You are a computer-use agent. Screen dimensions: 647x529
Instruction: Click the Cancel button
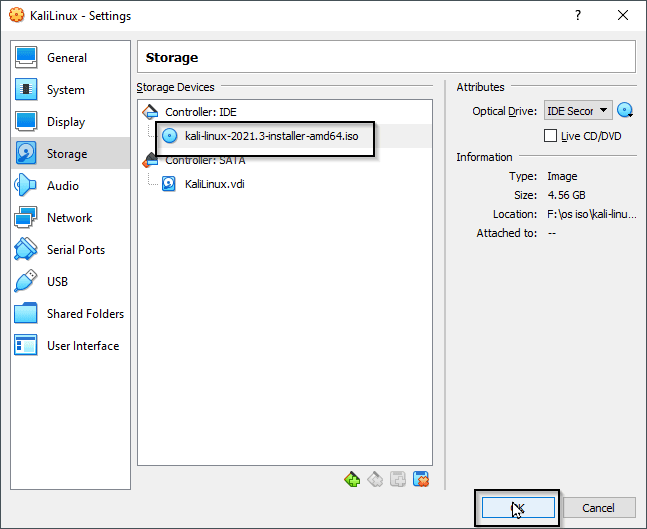pyautogui.click(x=598, y=508)
